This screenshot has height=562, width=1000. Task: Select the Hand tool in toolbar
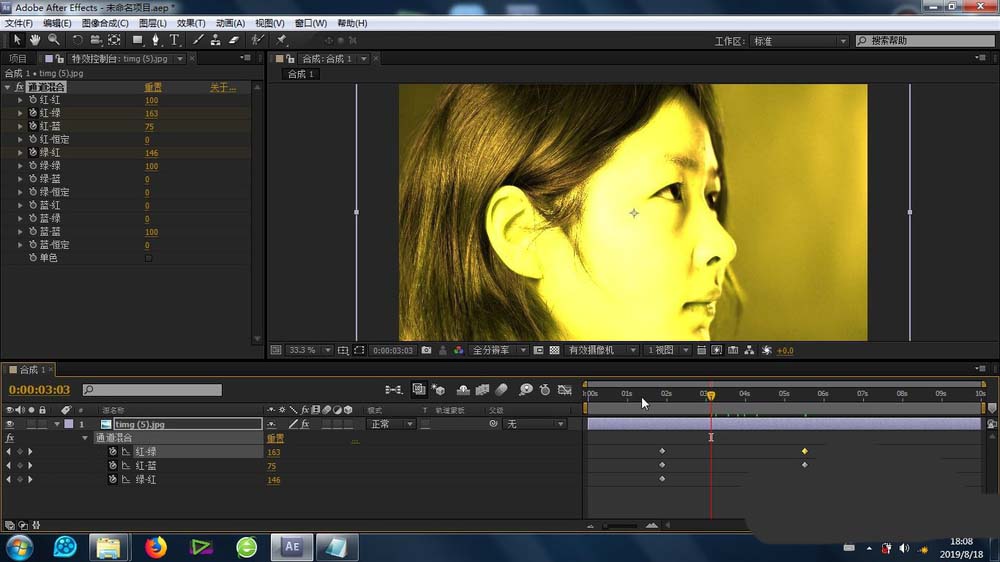[35, 40]
